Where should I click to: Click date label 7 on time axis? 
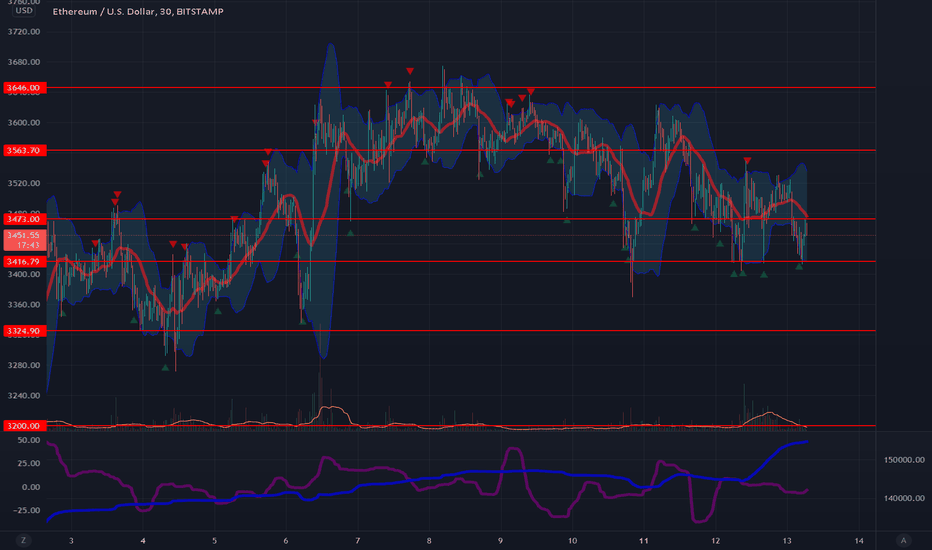tap(357, 540)
